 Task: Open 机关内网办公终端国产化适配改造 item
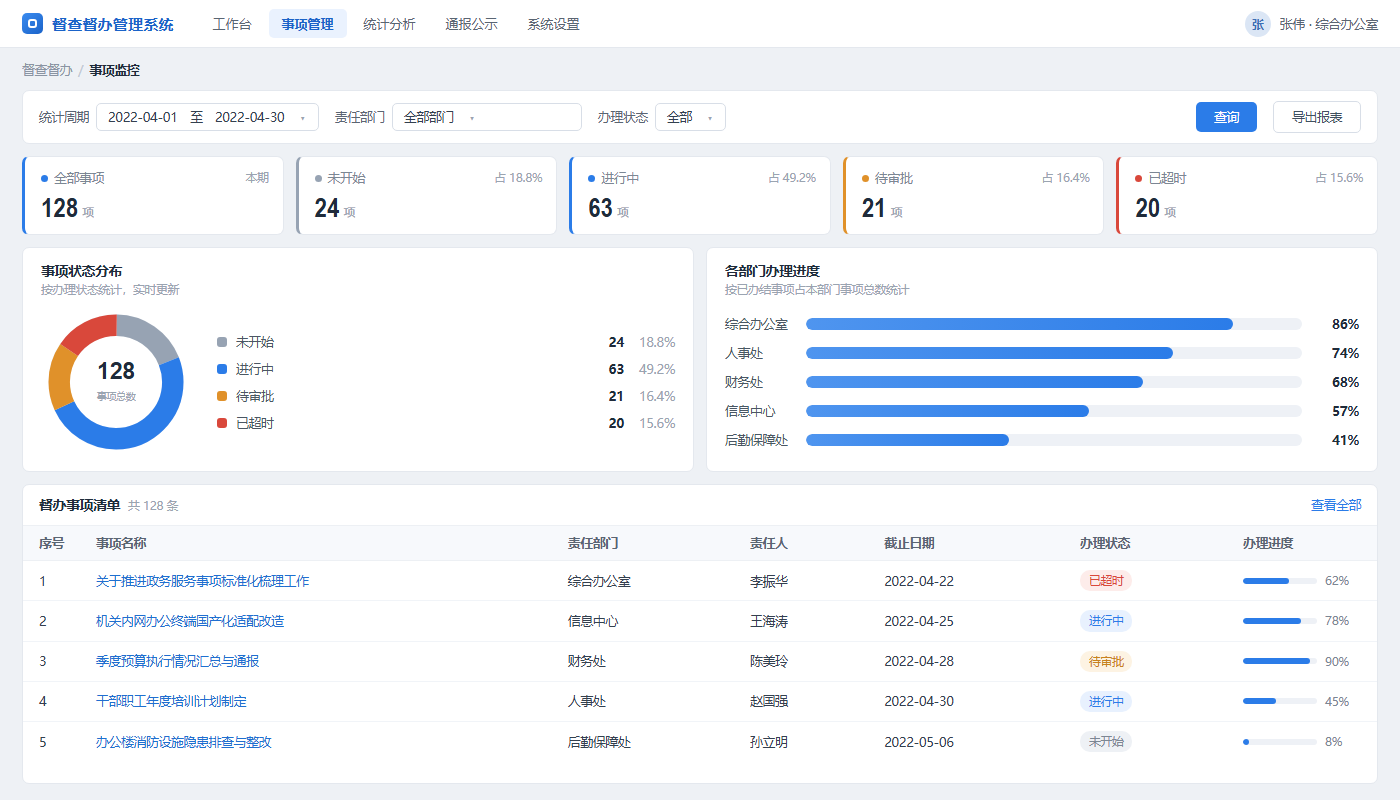190,621
